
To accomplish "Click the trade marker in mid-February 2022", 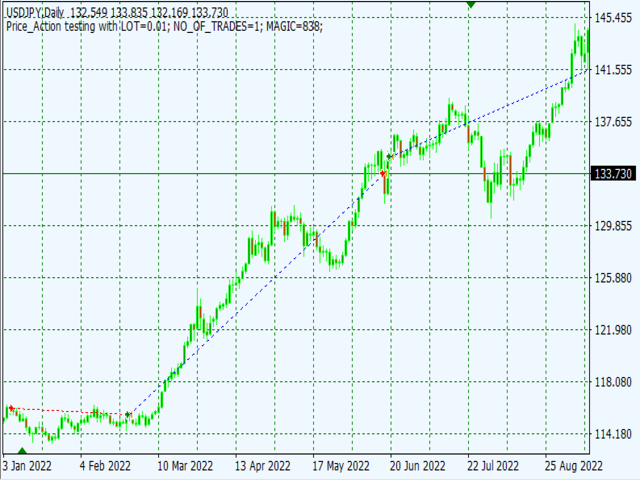I will 128,415.
